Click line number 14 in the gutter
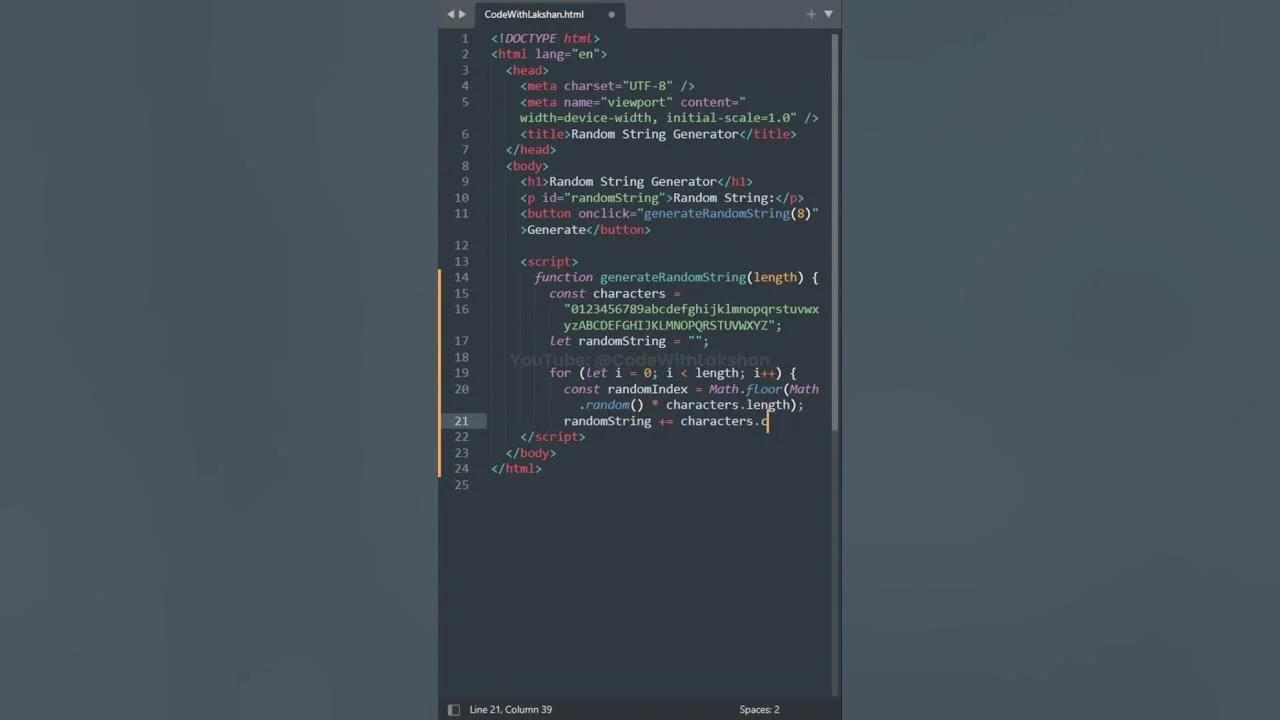 (x=461, y=277)
